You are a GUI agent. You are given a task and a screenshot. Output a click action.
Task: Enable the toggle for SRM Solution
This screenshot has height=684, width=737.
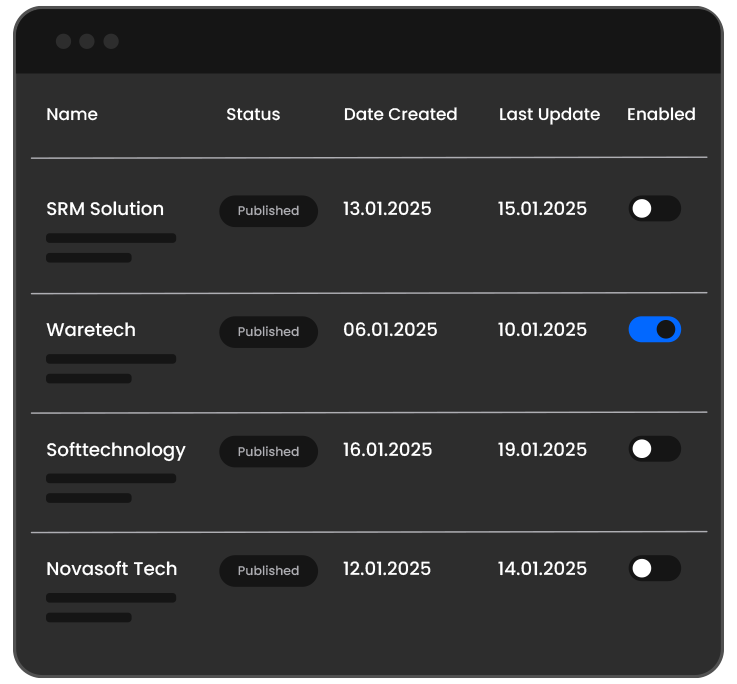pos(654,209)
